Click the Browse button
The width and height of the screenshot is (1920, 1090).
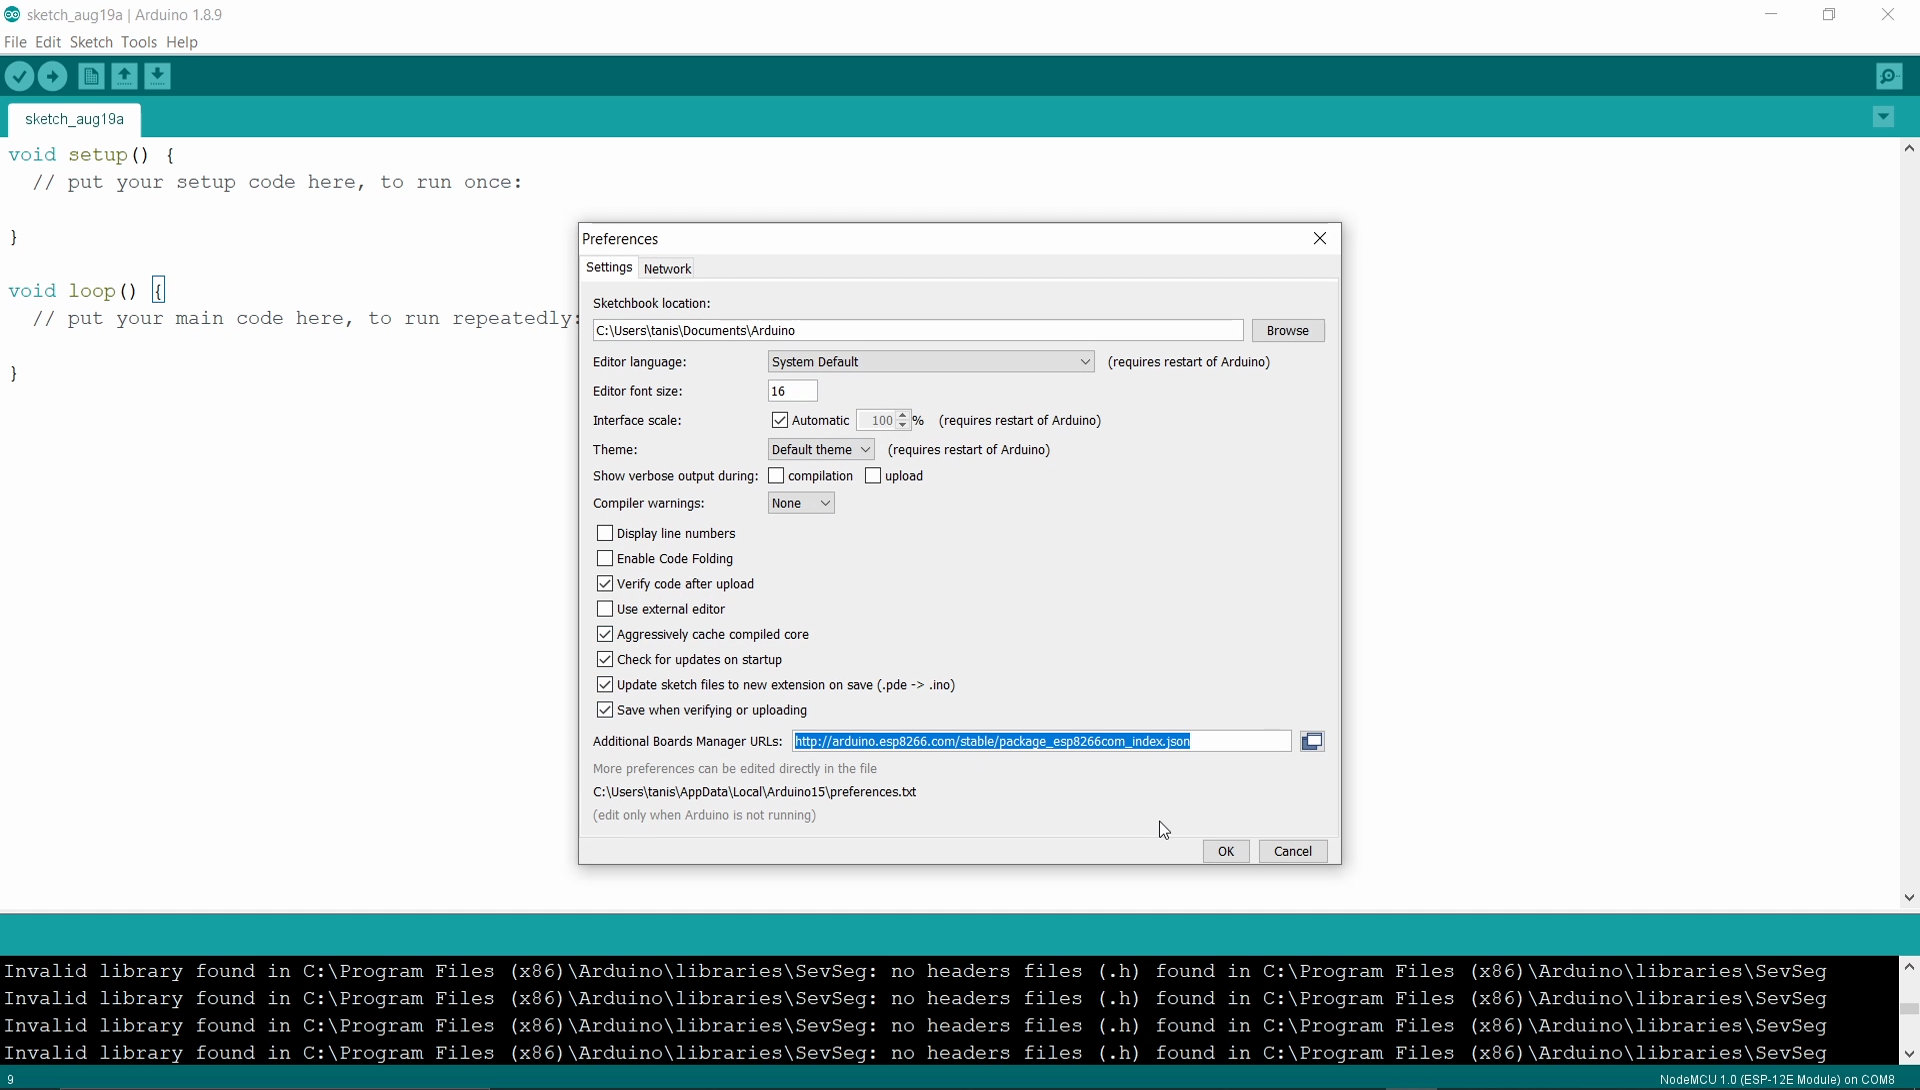click(1287, 331)
